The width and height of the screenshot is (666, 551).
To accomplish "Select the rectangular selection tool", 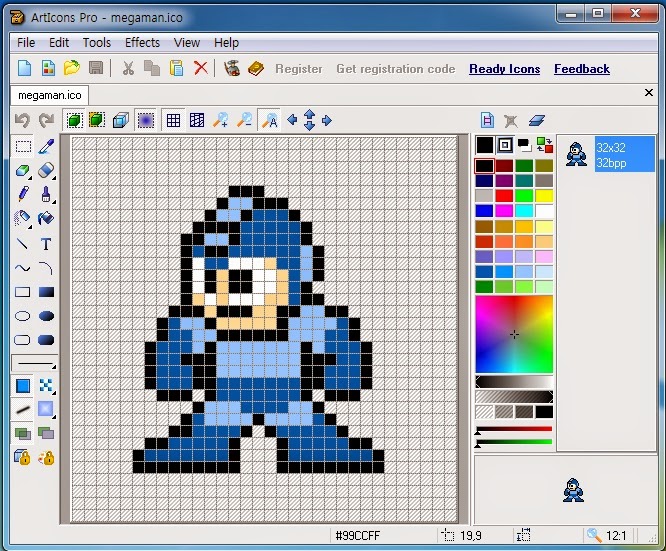I will (23, 147).
